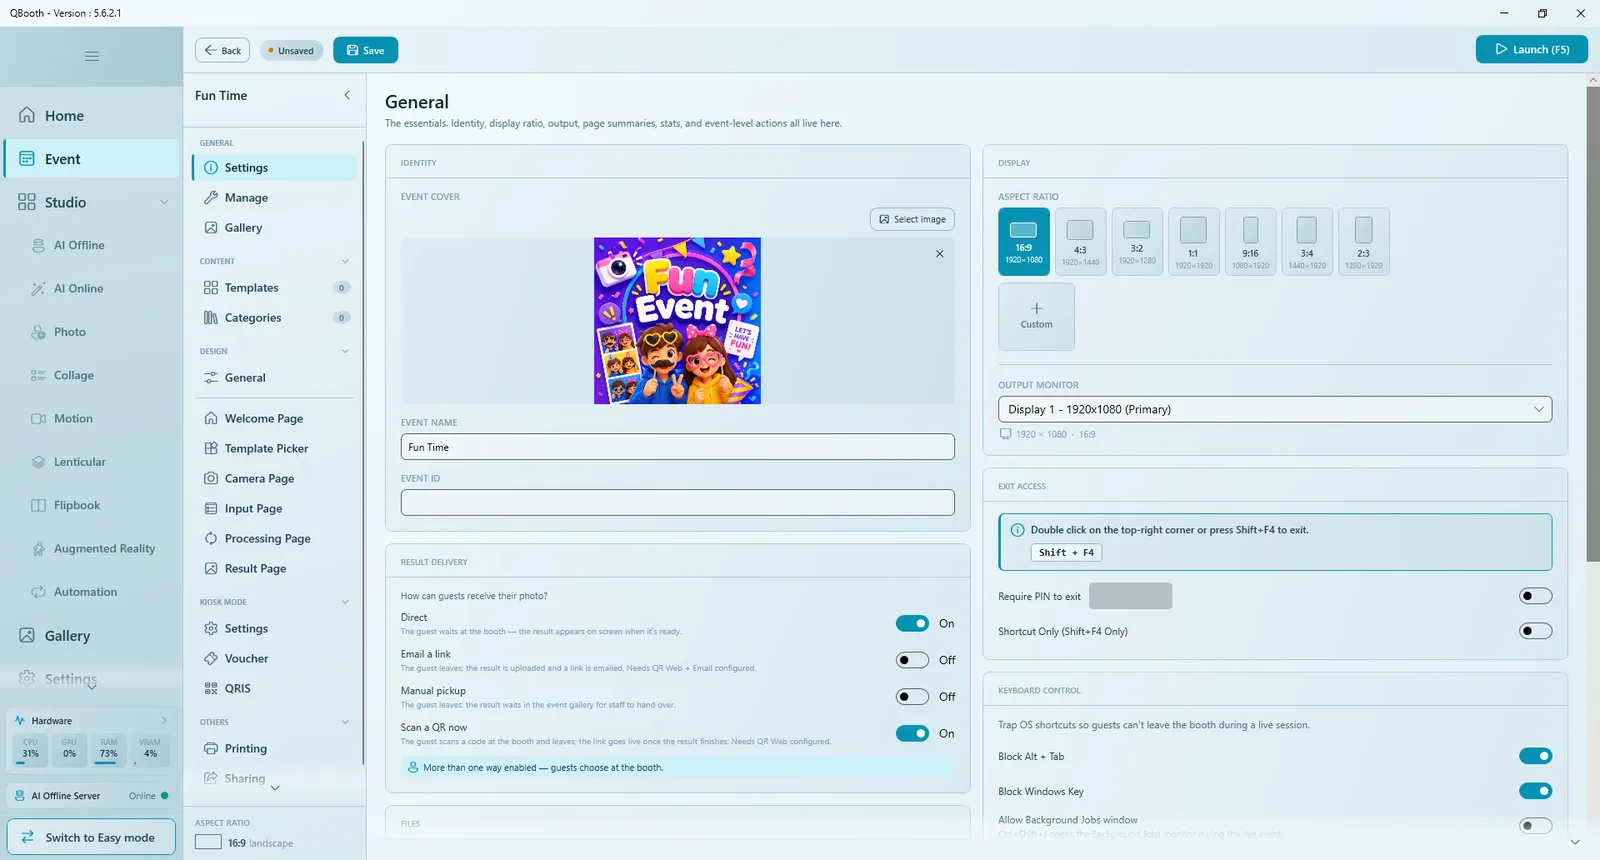The height and width of the screenshot is (860, 1600).
Task: Open the Template Picker icon
Action: (211, 449)
